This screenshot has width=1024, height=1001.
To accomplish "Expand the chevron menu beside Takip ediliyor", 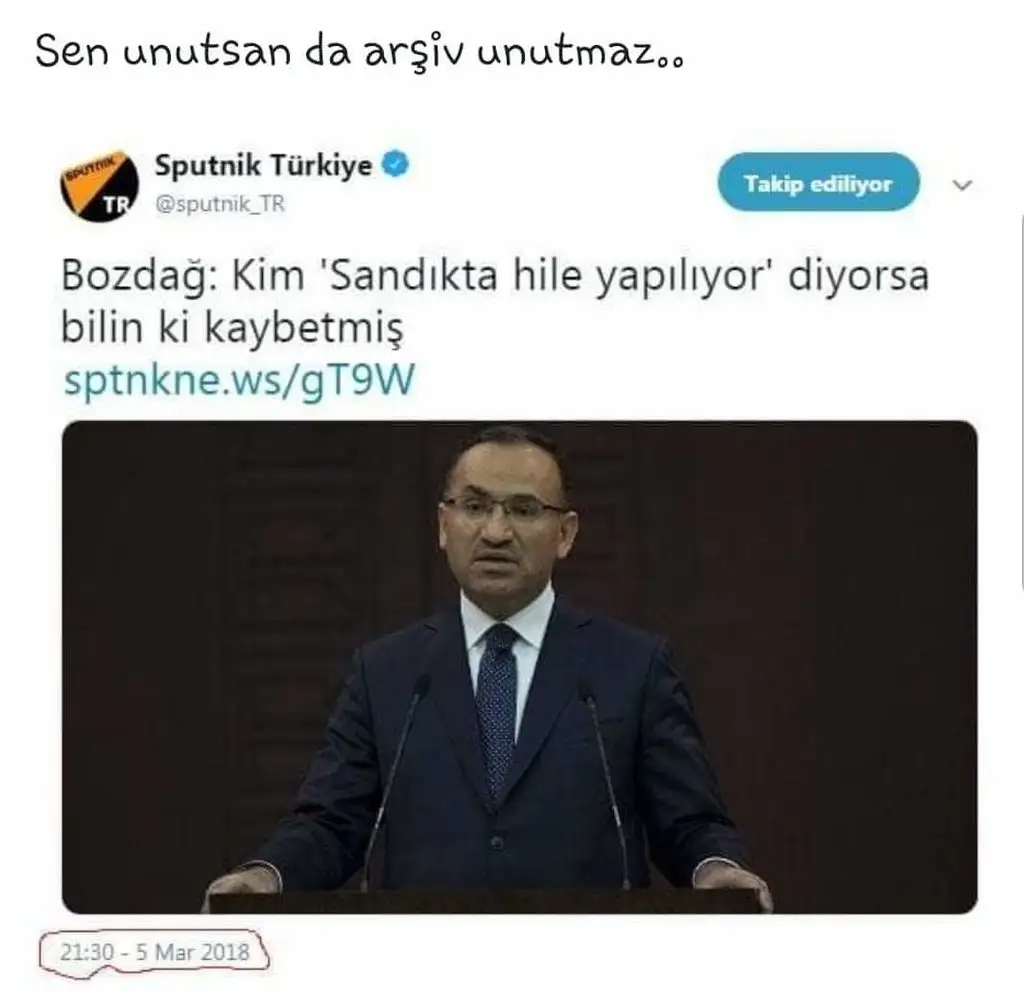I will 963,185.
